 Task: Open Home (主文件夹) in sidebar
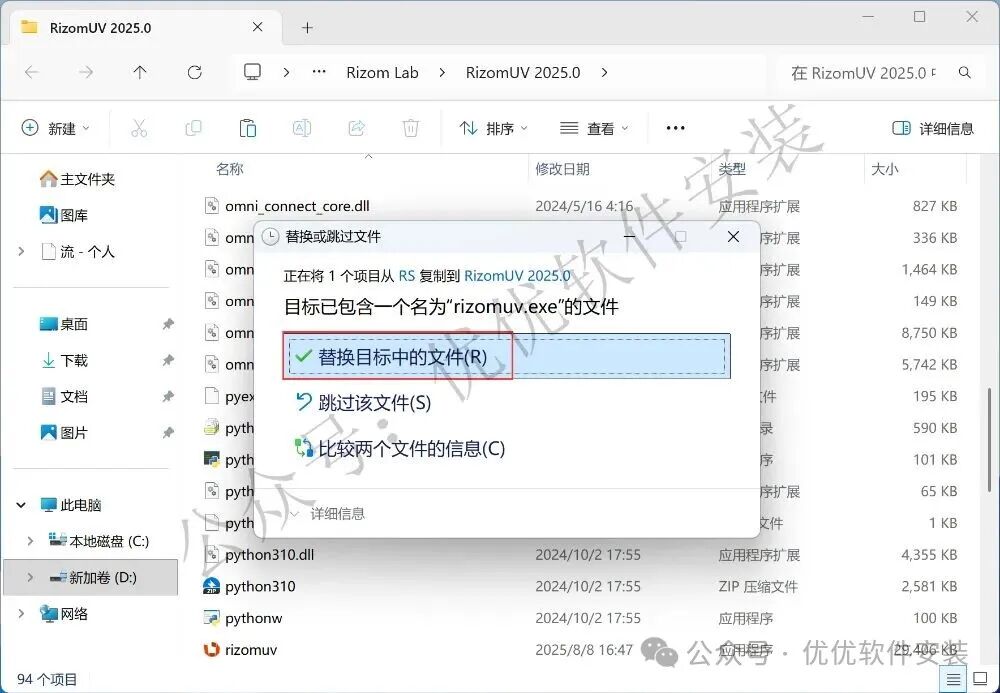click(77, 179)
